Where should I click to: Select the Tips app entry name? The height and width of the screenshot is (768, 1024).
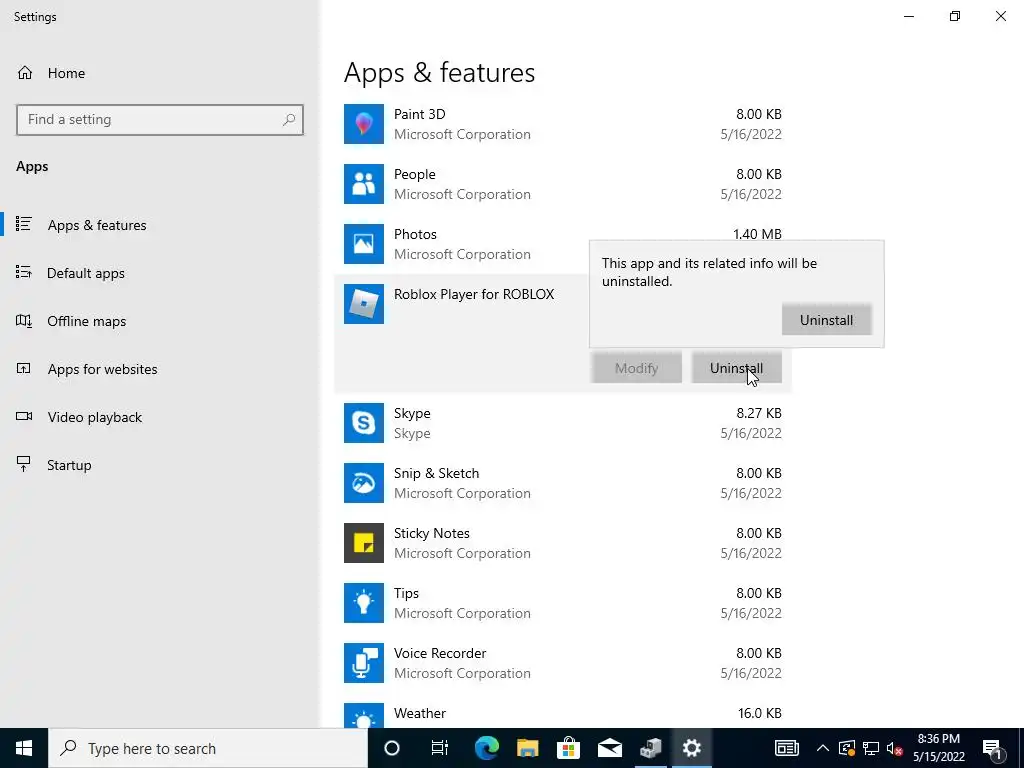click(x=406, y=594)
